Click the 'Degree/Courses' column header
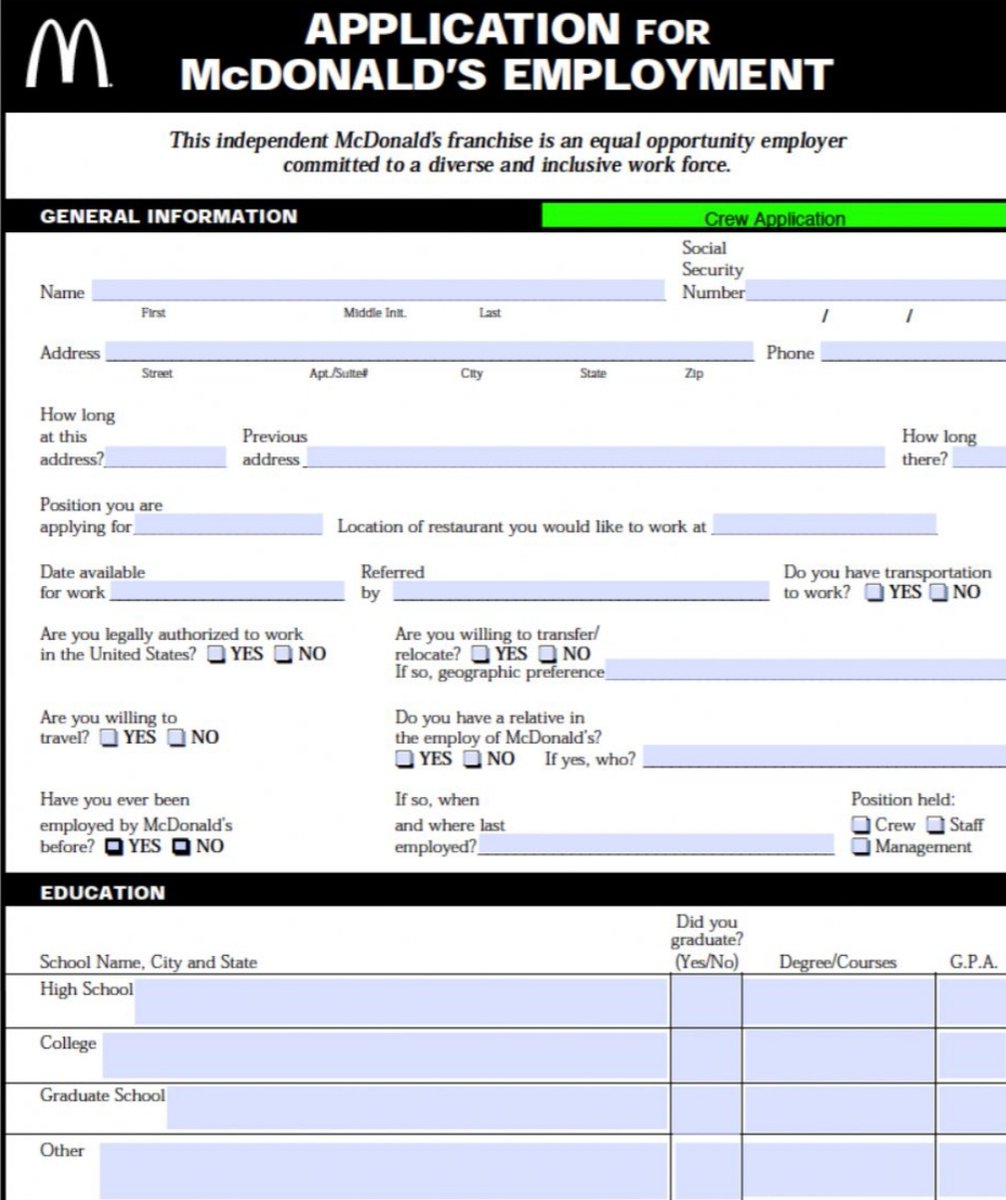The height and width of the screenshot is (1200, 1006). point(838,962)
